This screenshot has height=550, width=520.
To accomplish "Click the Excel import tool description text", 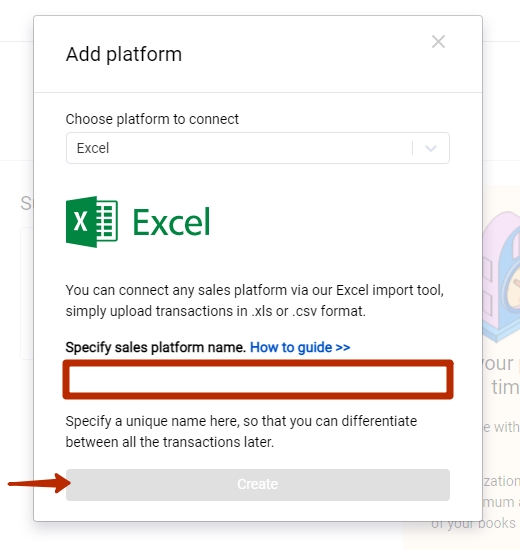I will coord(255,301).
